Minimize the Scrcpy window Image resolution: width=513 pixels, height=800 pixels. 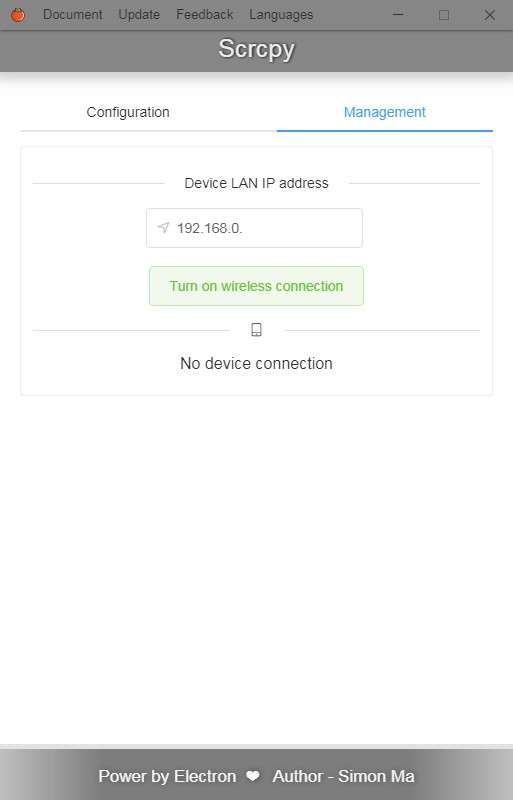pyautogui.click(x=398, y=15)
